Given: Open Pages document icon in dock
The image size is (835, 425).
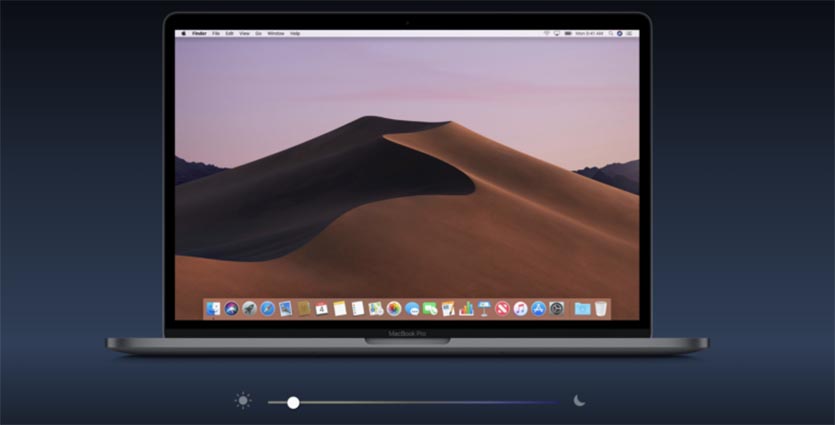Looking at the screenshot, I should coord(448,308).
